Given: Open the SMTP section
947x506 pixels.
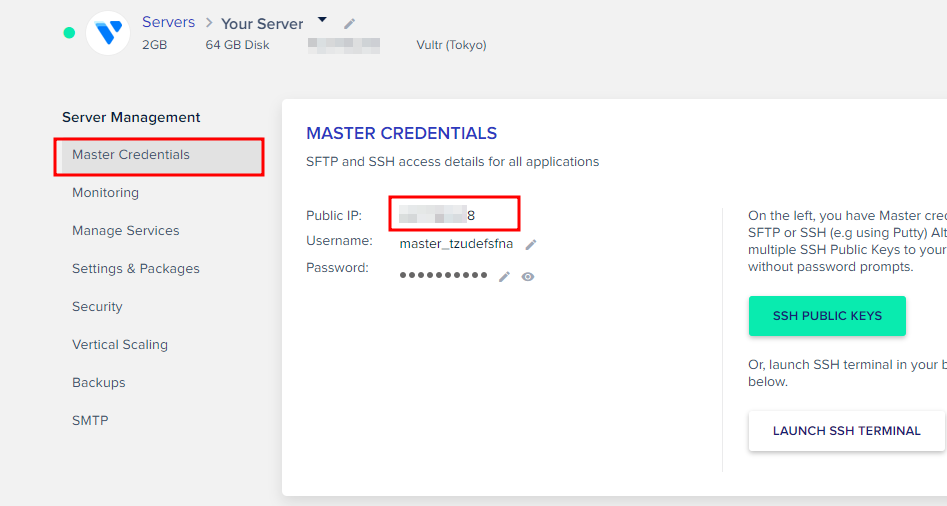Looking at the screenshot, I should tap(90, 421).
